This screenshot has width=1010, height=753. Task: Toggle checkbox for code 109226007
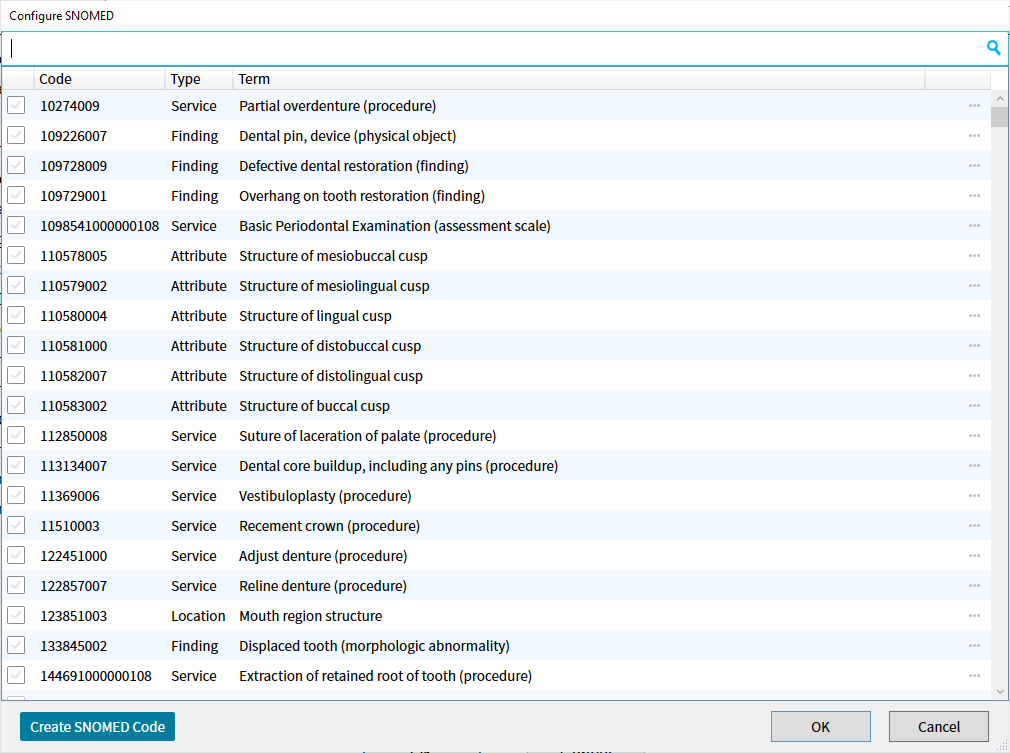click(x=16, y=135)
